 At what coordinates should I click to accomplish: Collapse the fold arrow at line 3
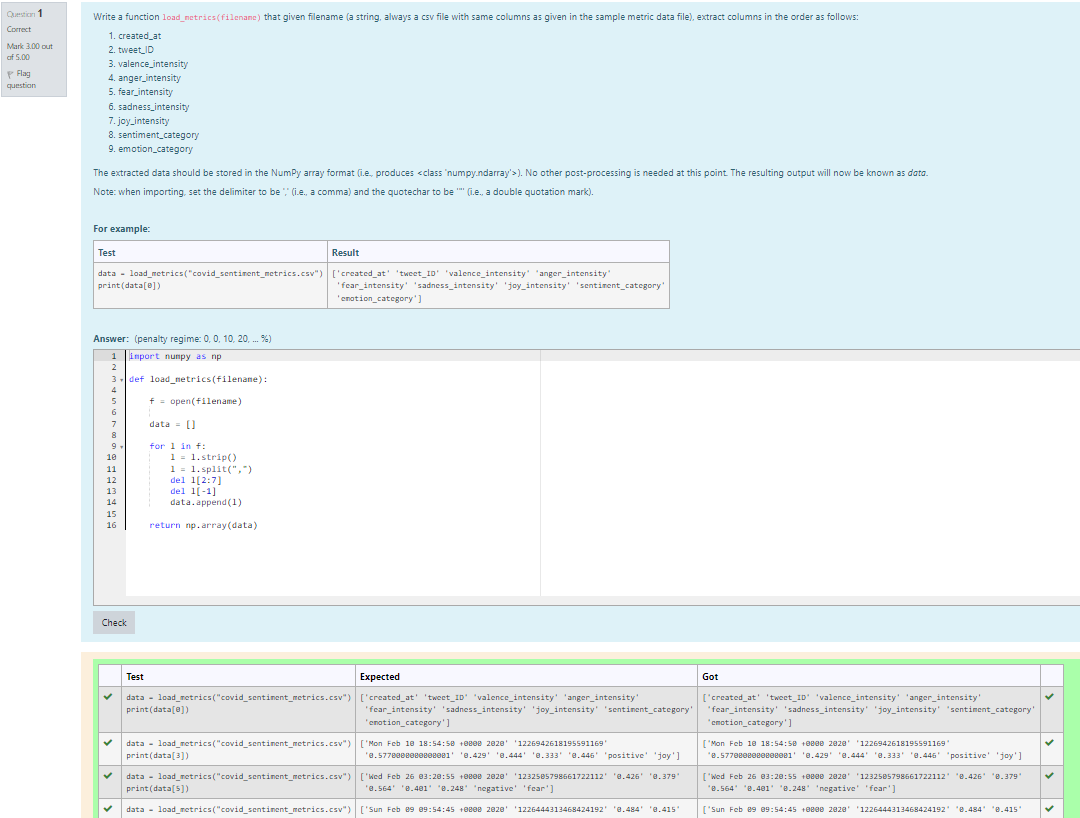(x=122, y=379)
